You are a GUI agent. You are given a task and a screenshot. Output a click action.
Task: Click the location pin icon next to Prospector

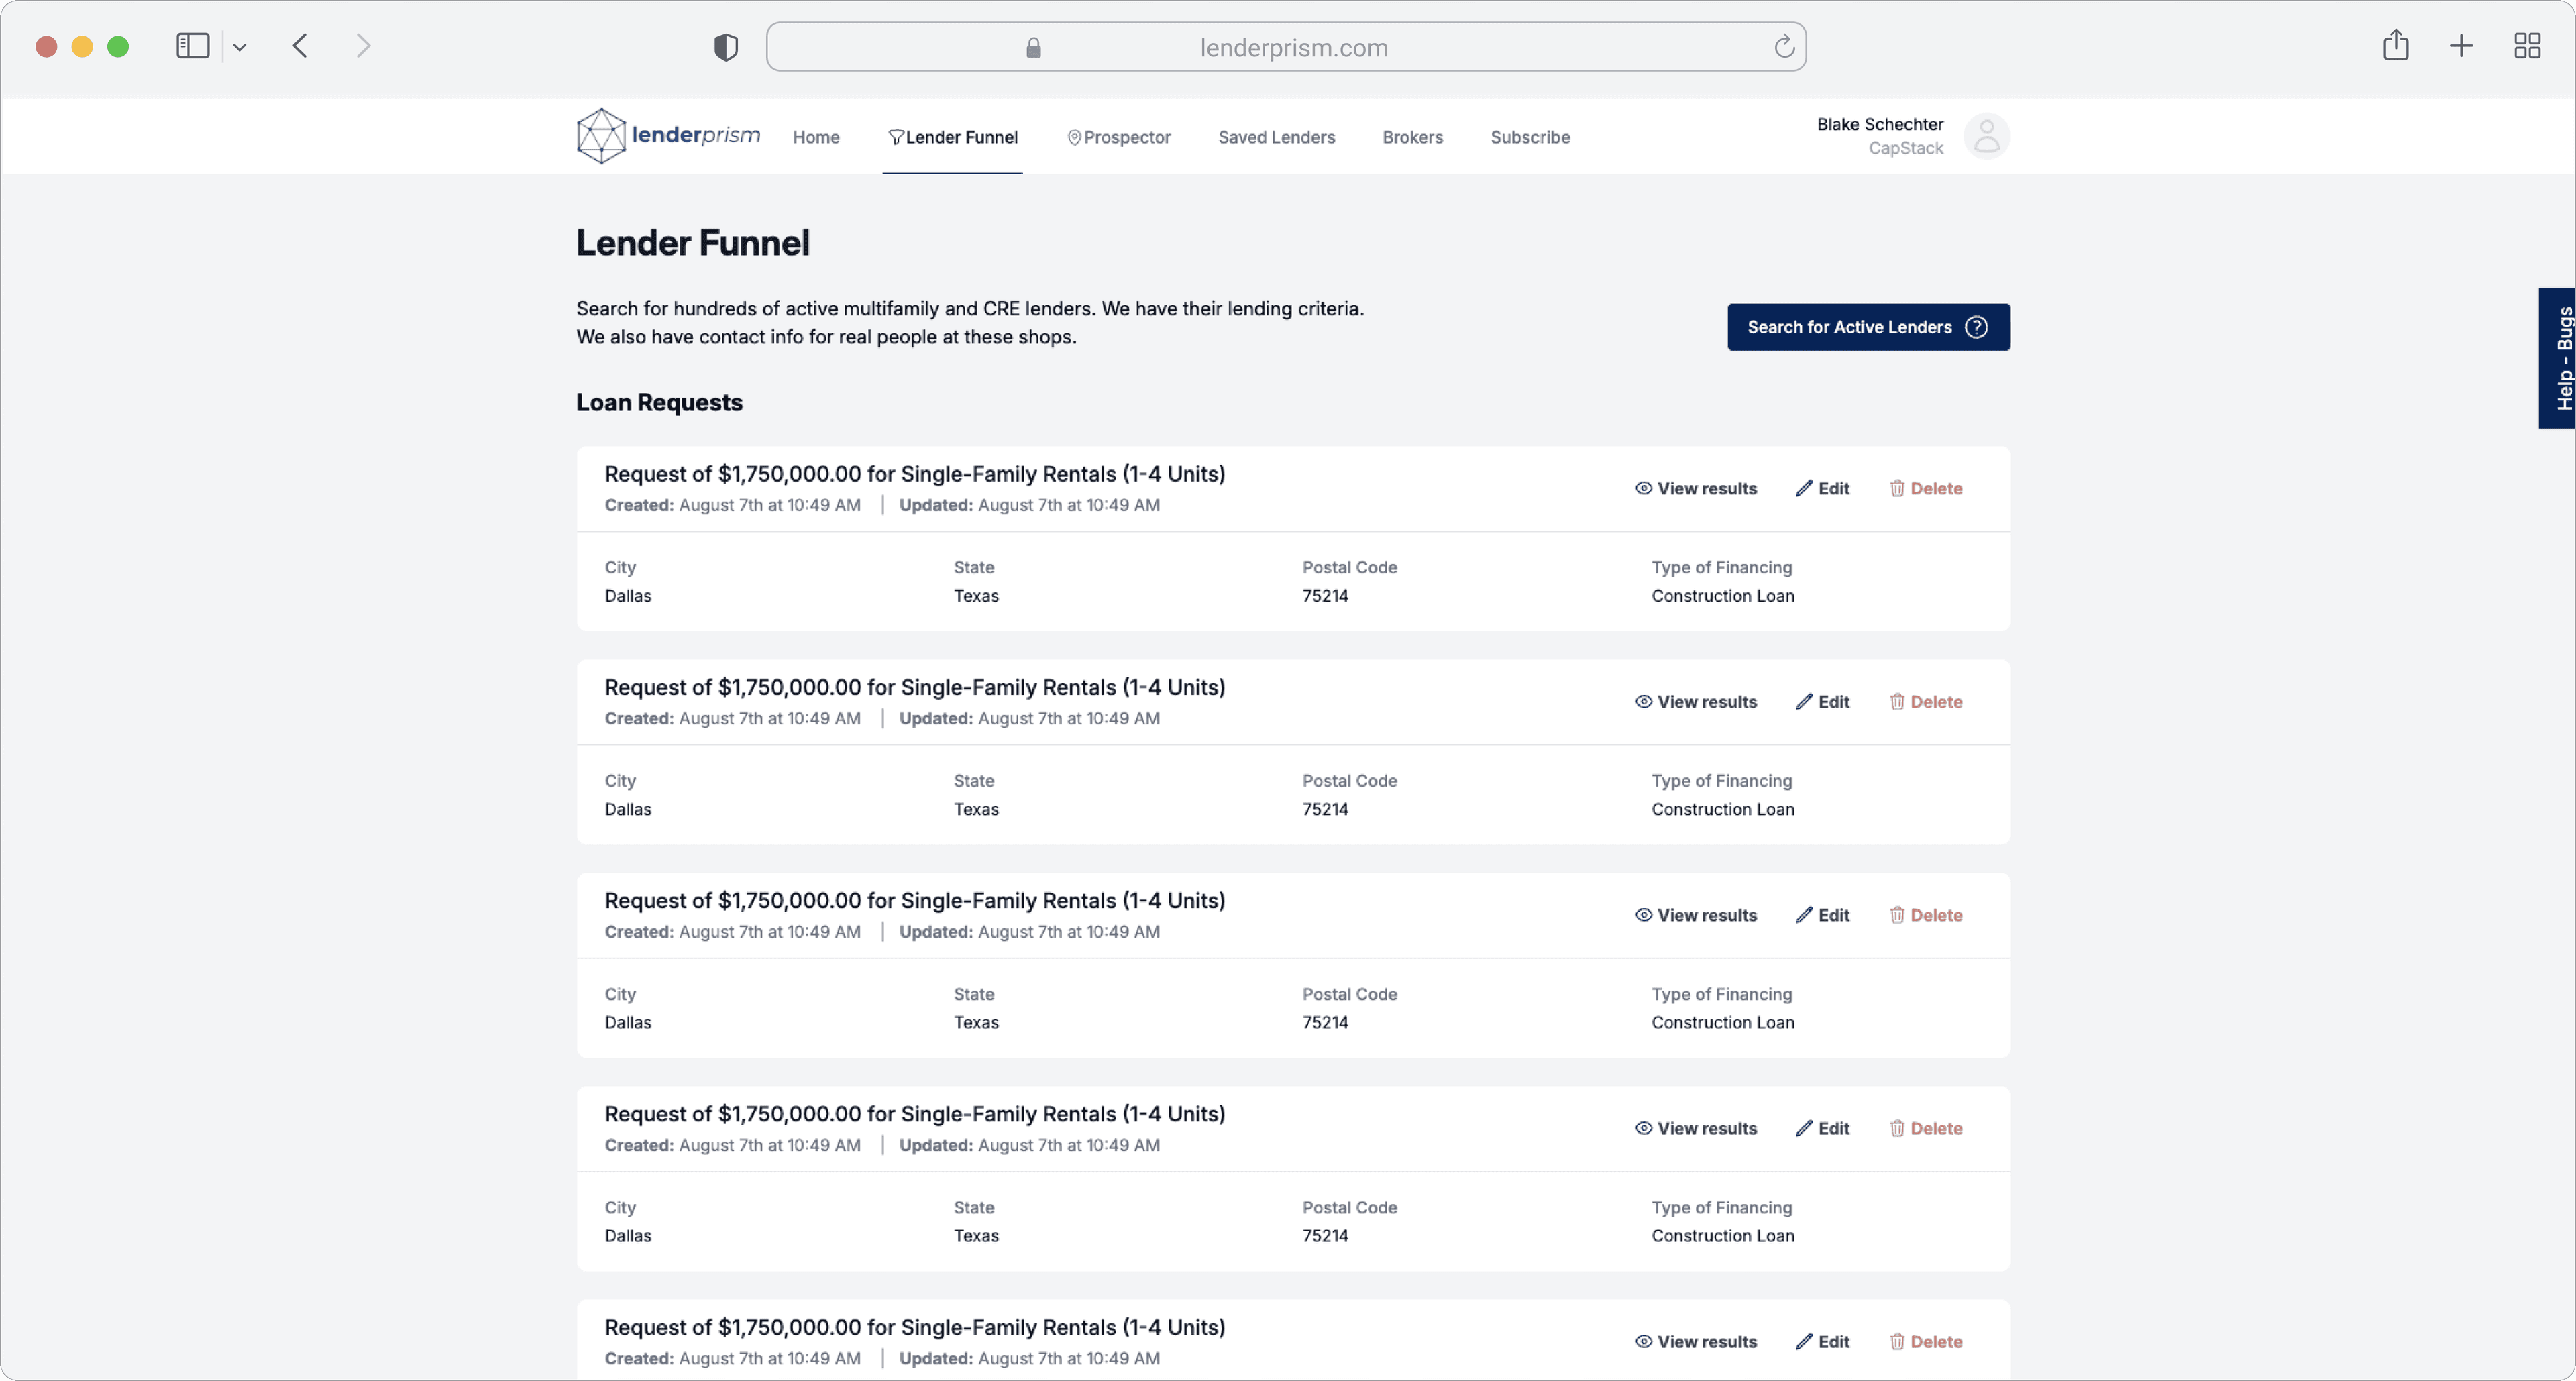coord(1074,137)
